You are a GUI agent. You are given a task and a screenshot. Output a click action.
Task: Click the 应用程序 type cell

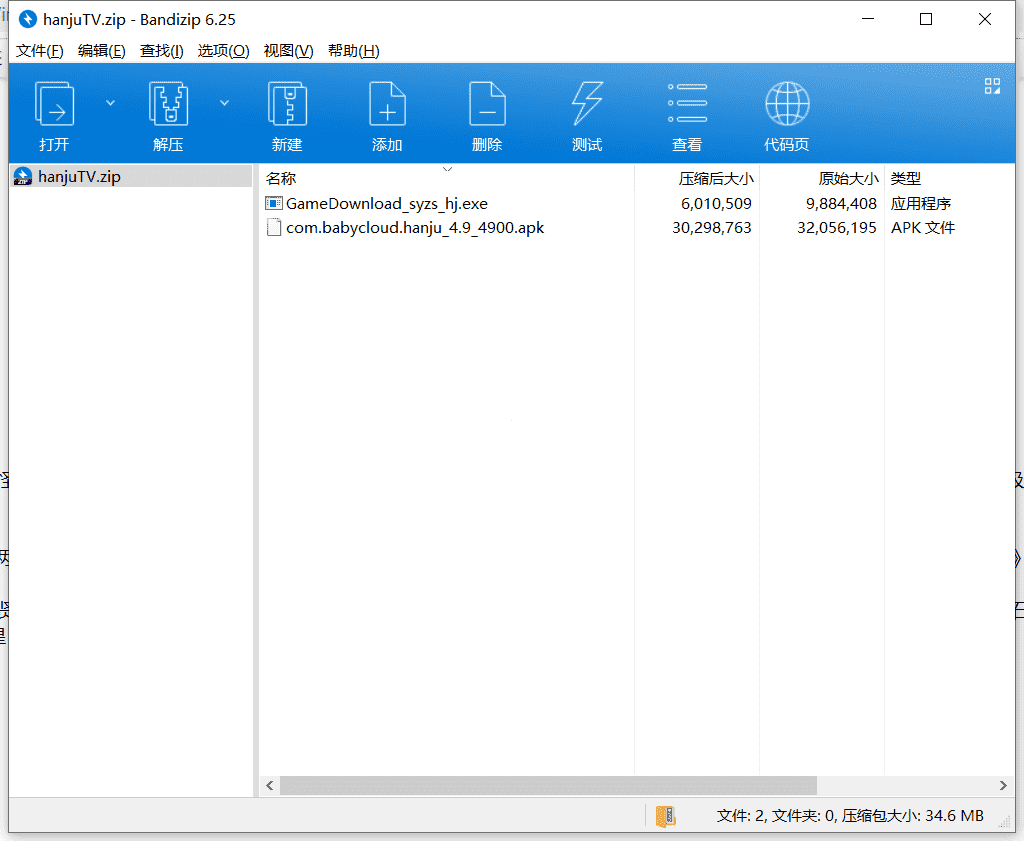921,204
